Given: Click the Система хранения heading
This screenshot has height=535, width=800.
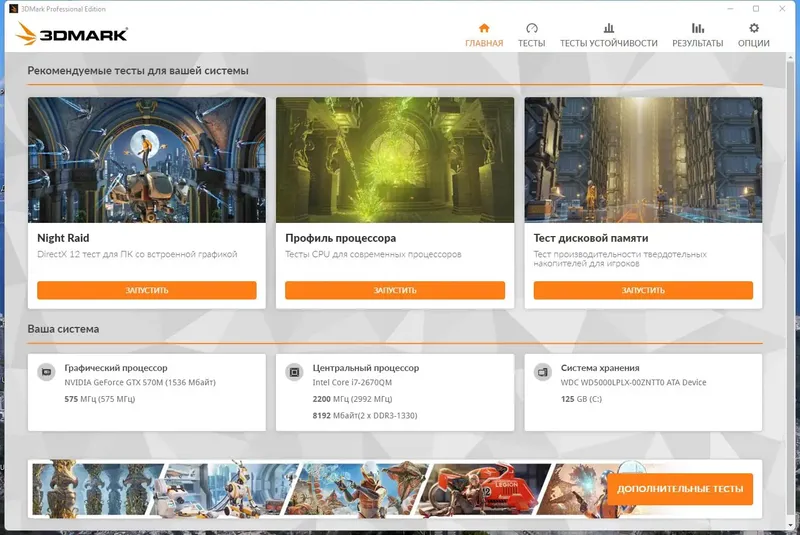Looking at the screenshot, I should point(600,368).
